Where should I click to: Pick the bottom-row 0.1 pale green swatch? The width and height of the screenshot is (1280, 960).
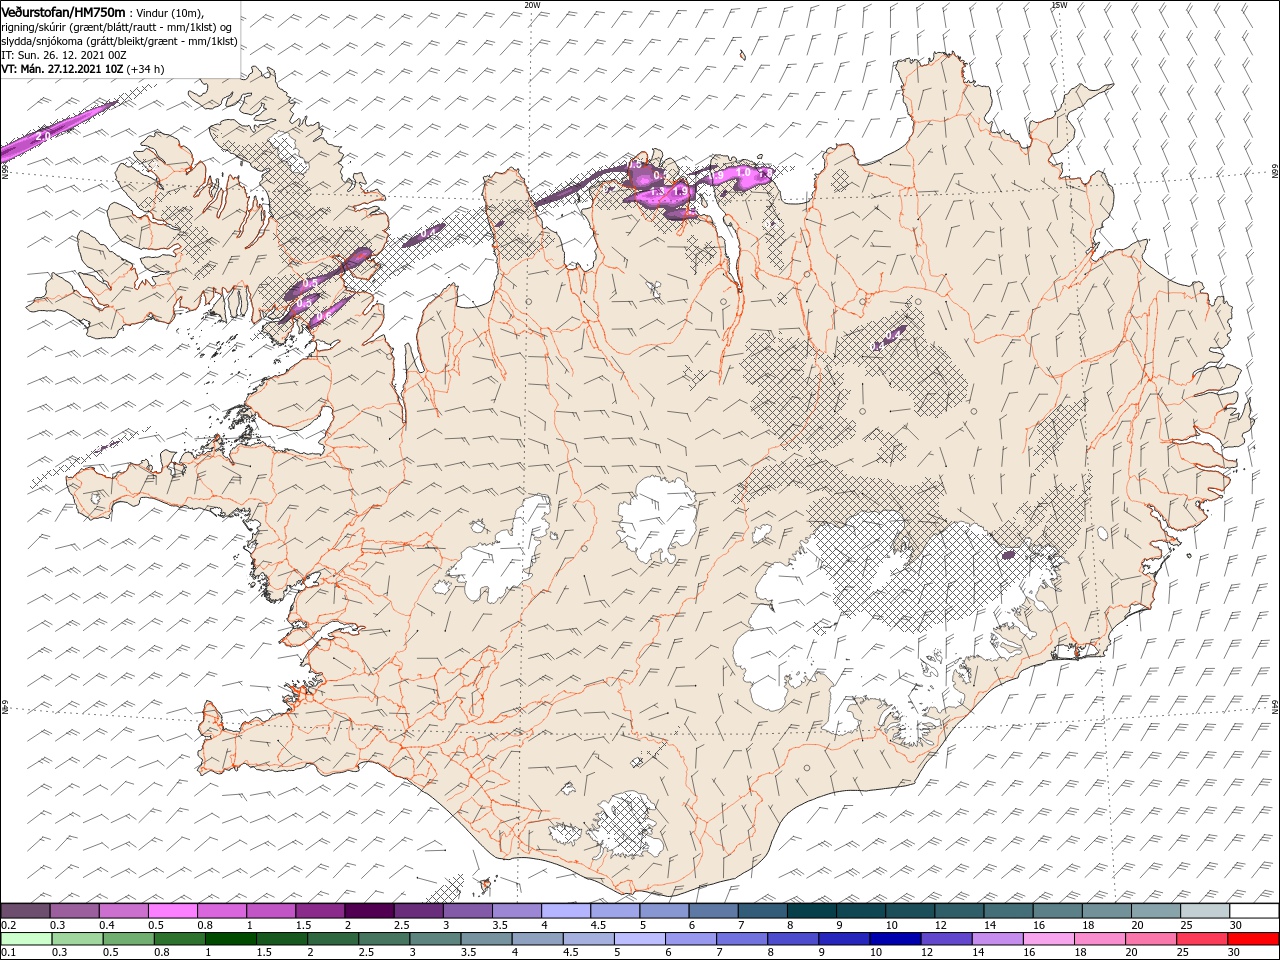click(x=26, y=939)
